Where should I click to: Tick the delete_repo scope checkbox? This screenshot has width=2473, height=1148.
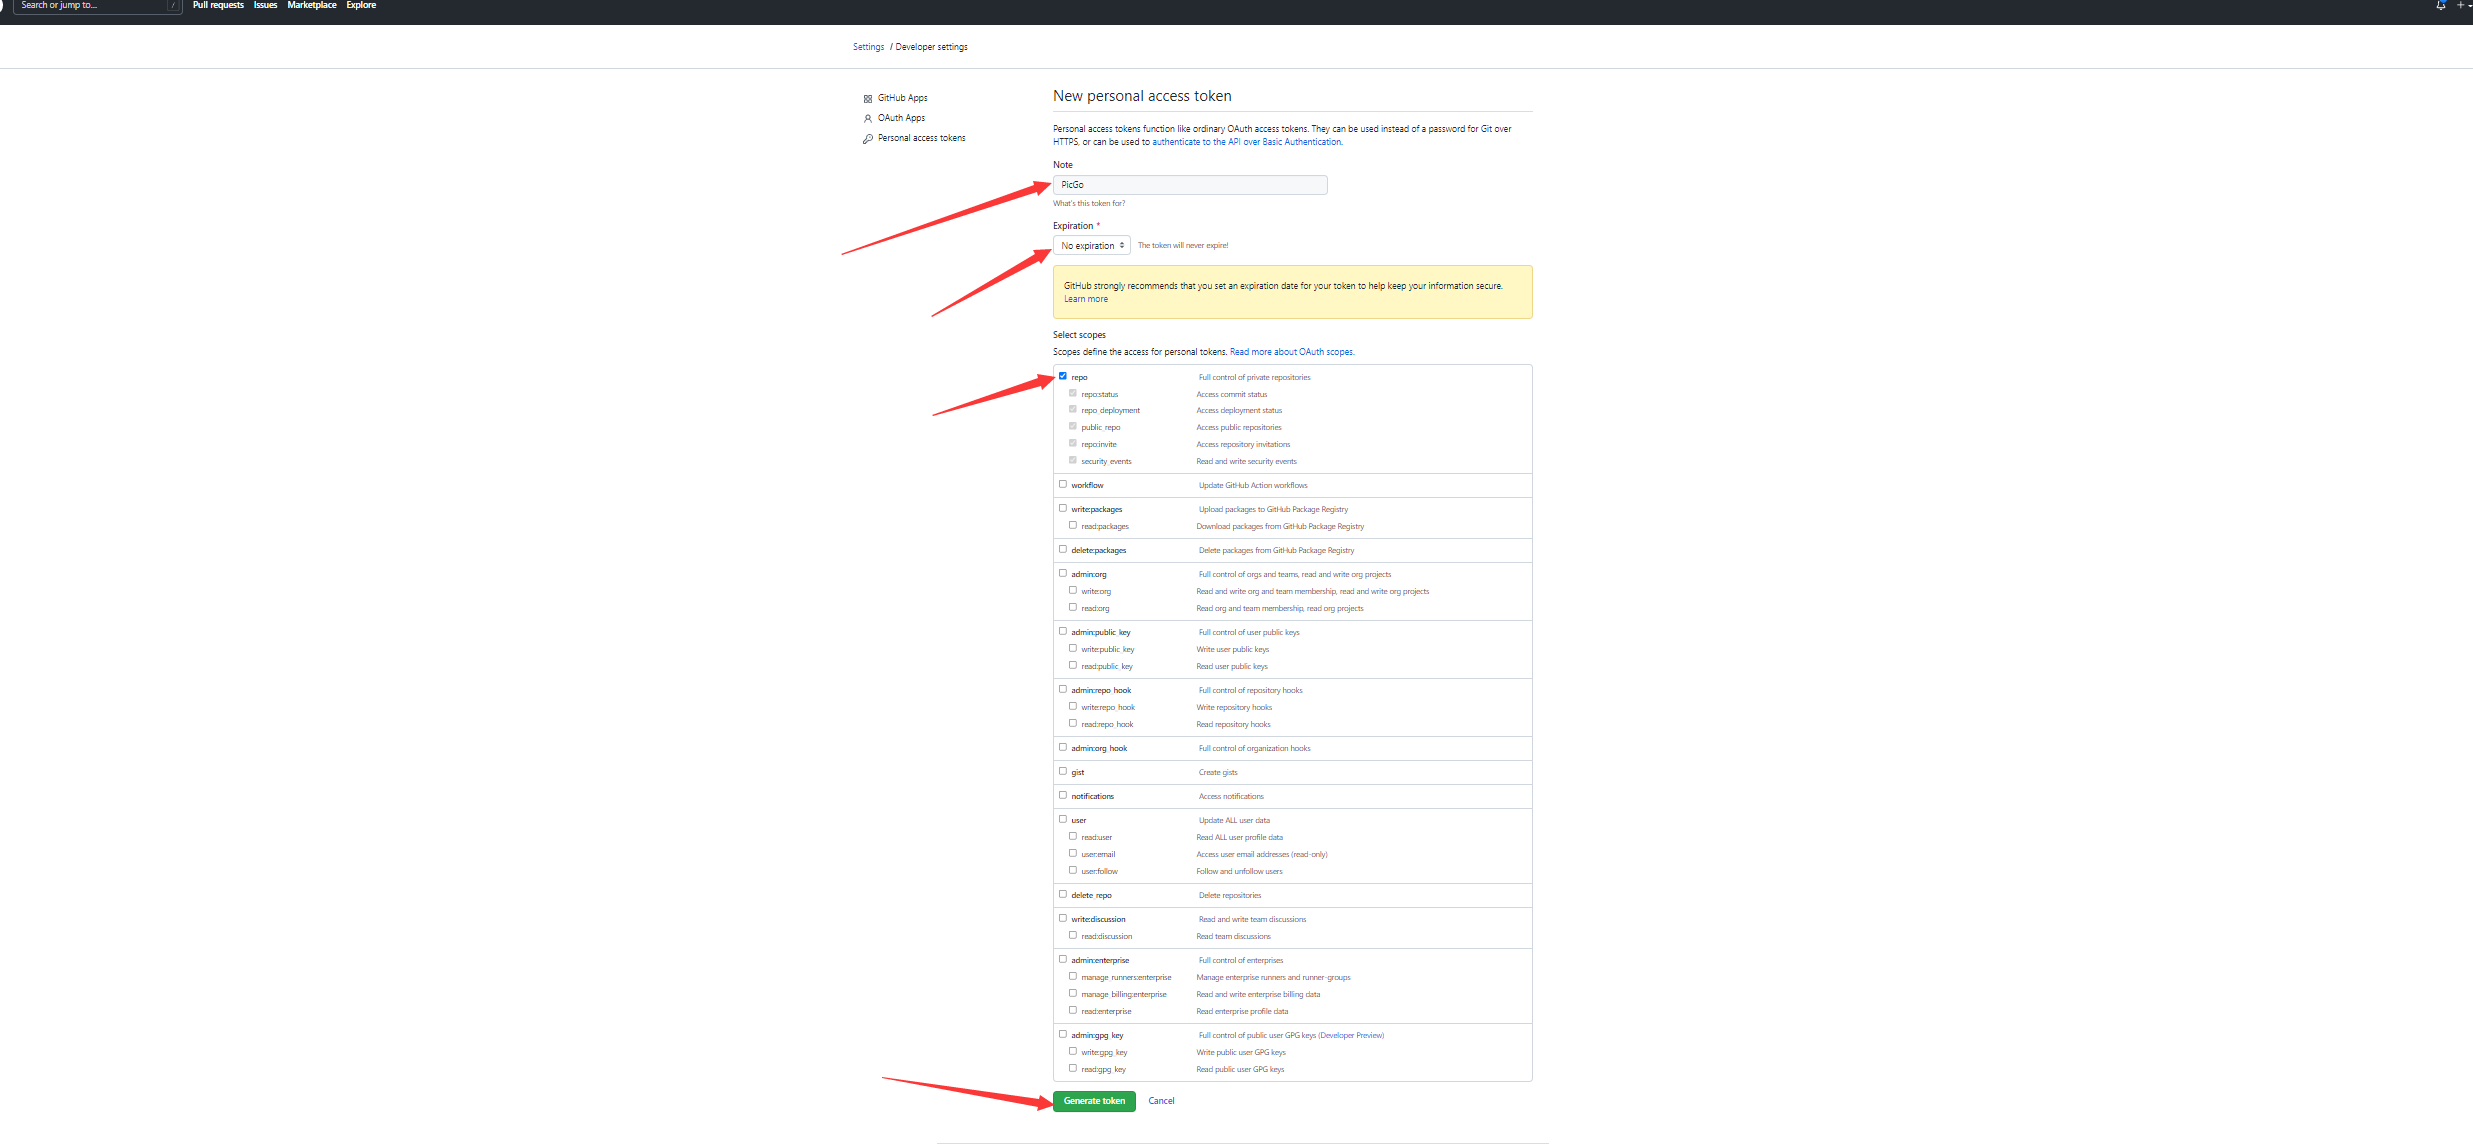[x=1063, y=894]
